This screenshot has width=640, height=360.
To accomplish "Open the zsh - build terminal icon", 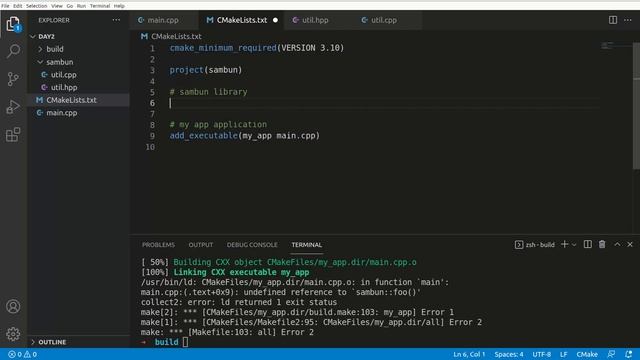I will pos(519,245).
